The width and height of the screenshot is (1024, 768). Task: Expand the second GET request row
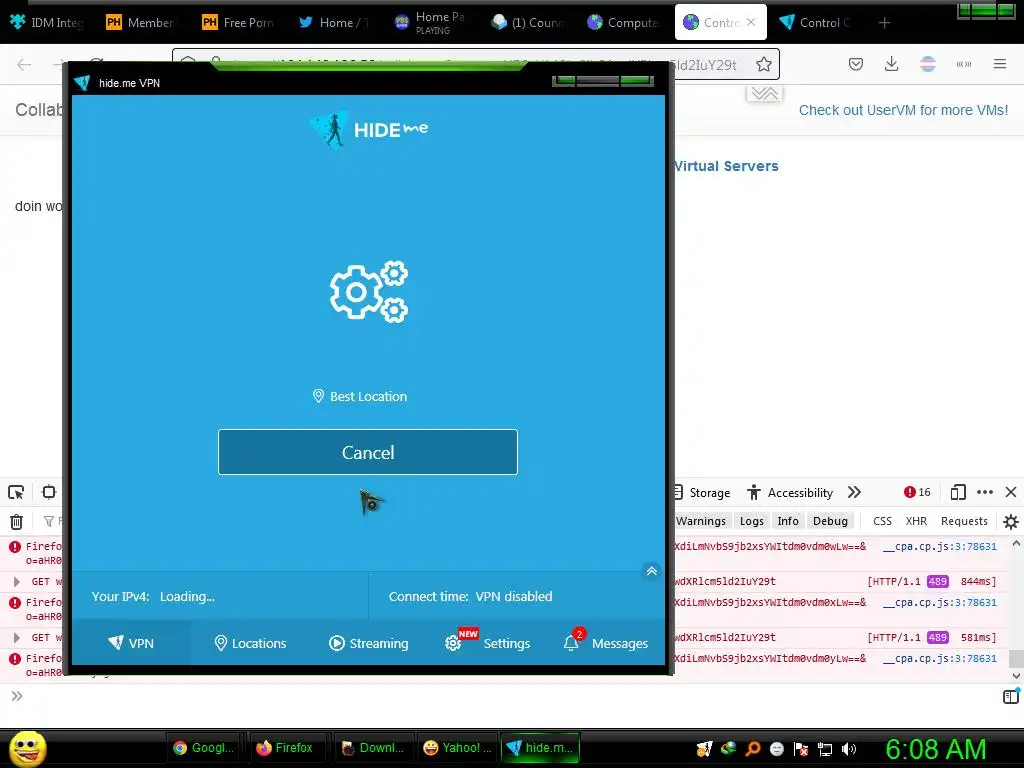16,637
